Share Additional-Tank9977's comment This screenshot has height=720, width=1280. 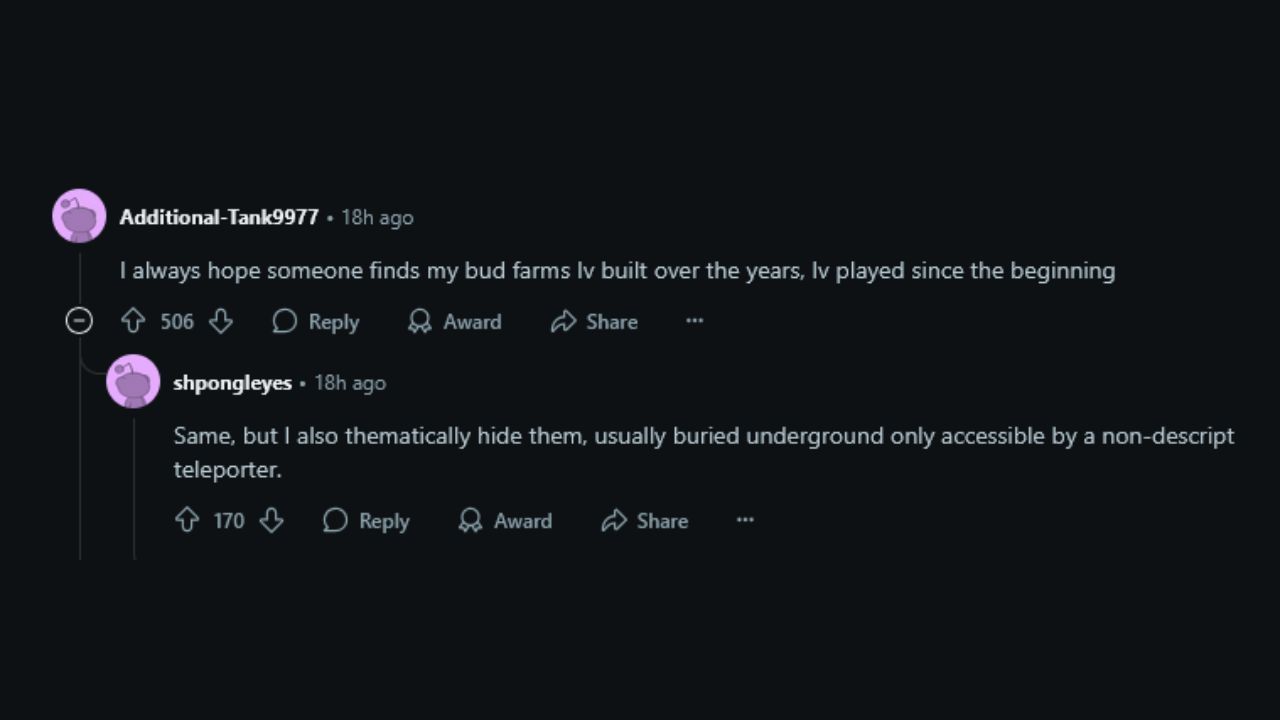[594, 321]
